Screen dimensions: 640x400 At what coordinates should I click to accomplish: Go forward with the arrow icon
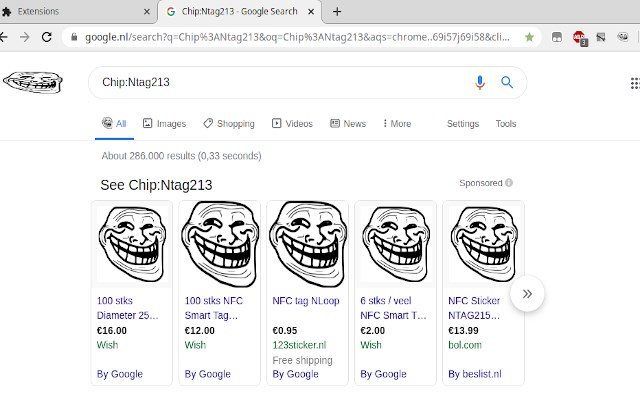(x=25, y=37)
